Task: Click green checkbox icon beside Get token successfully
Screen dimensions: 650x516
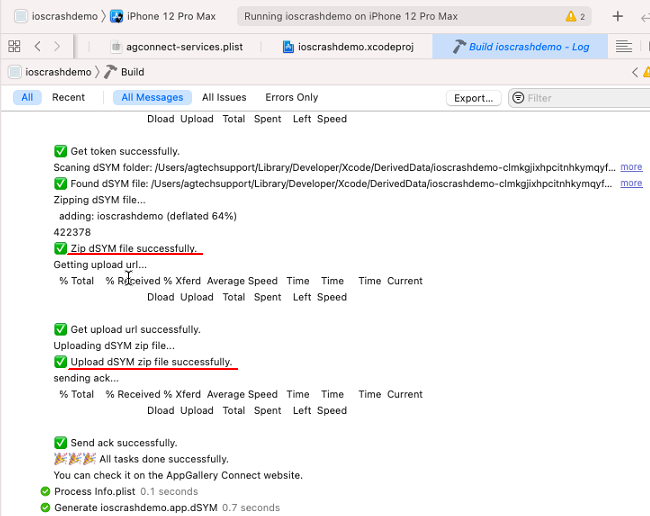Action: [x=61, y=151]
